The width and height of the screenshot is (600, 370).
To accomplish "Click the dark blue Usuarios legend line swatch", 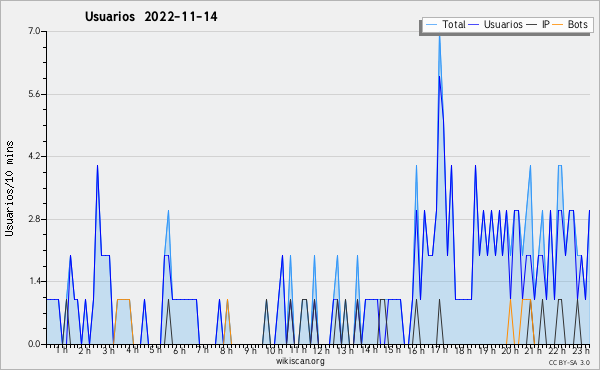I will coord(474,25).
